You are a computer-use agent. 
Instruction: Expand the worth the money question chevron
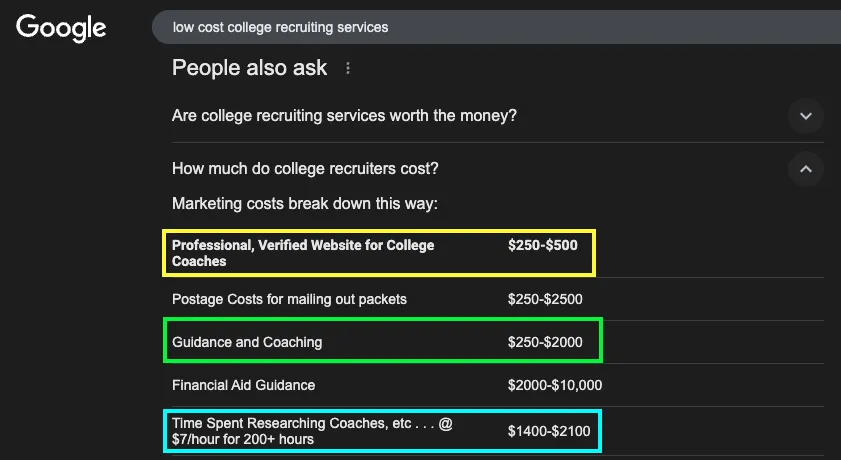pyautogui.click(x=806, y=116)
